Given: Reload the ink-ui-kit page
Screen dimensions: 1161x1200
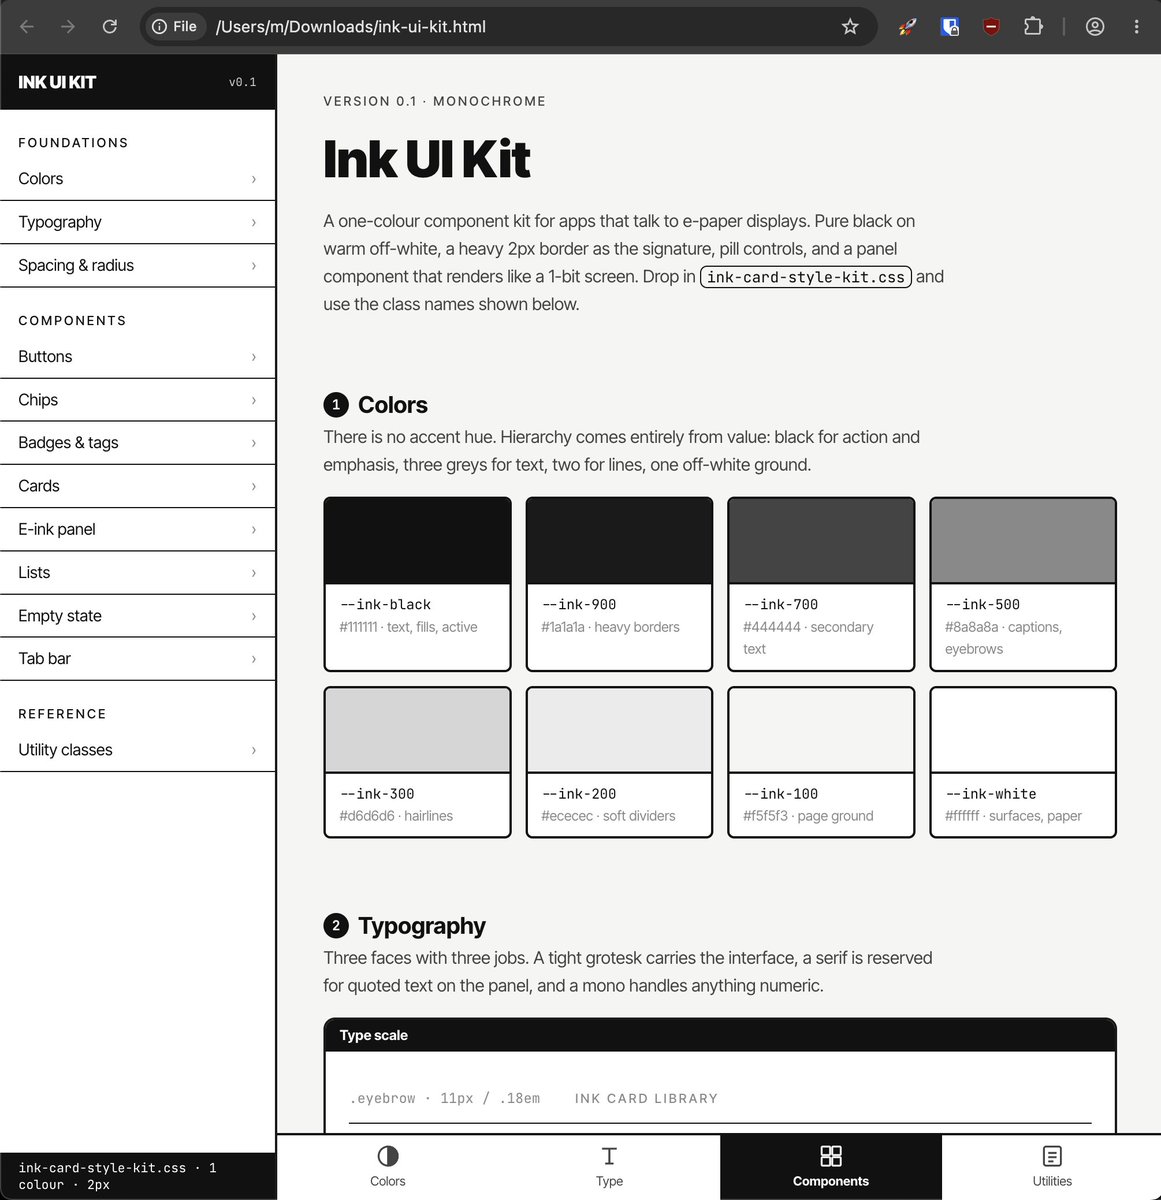Looking at the screenshot, I should pyautogui.click(x=110, y=27).
